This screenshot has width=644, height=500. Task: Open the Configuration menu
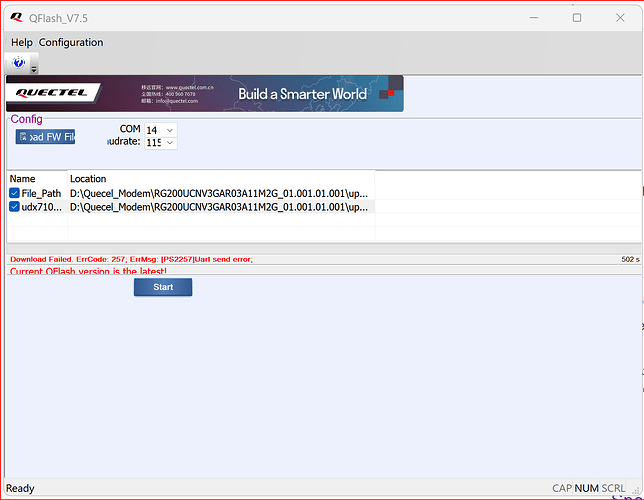(x=71, y=42)
